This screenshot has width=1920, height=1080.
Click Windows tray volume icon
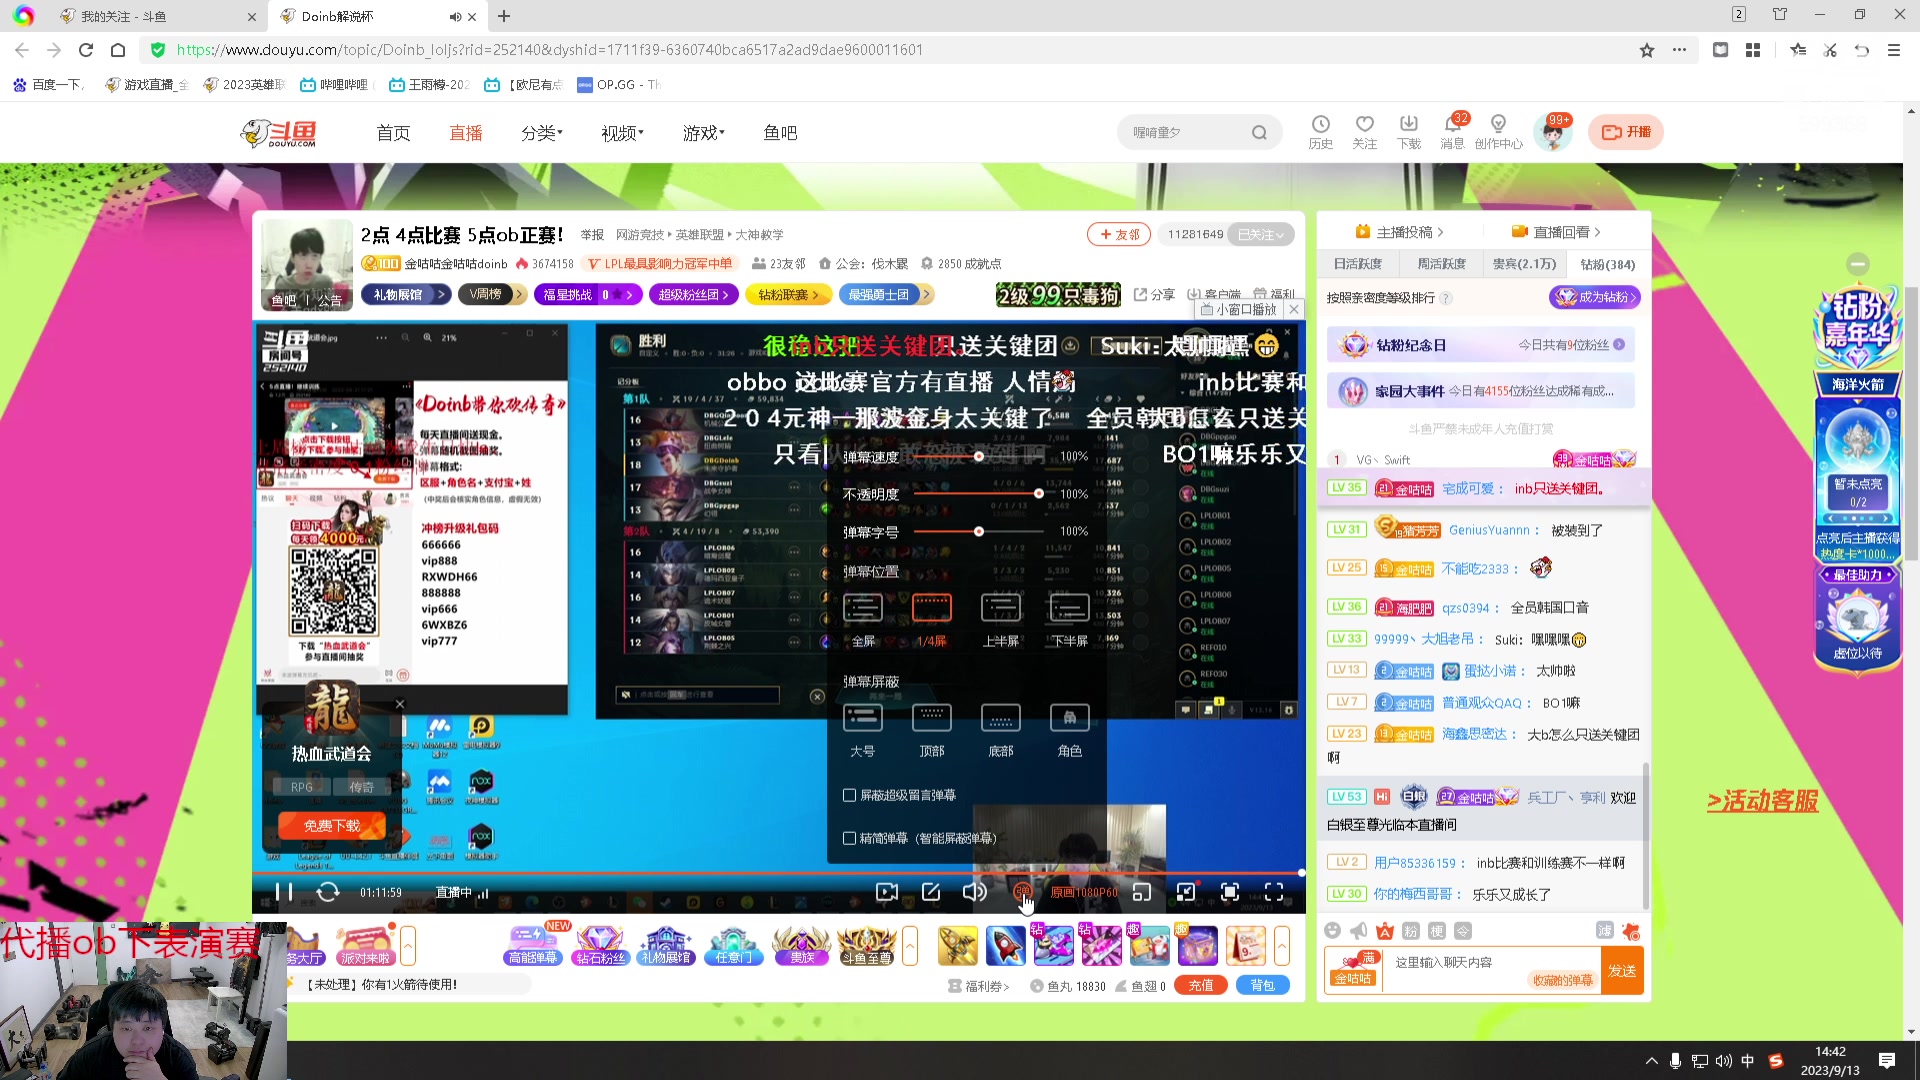click(1723, 1061)
